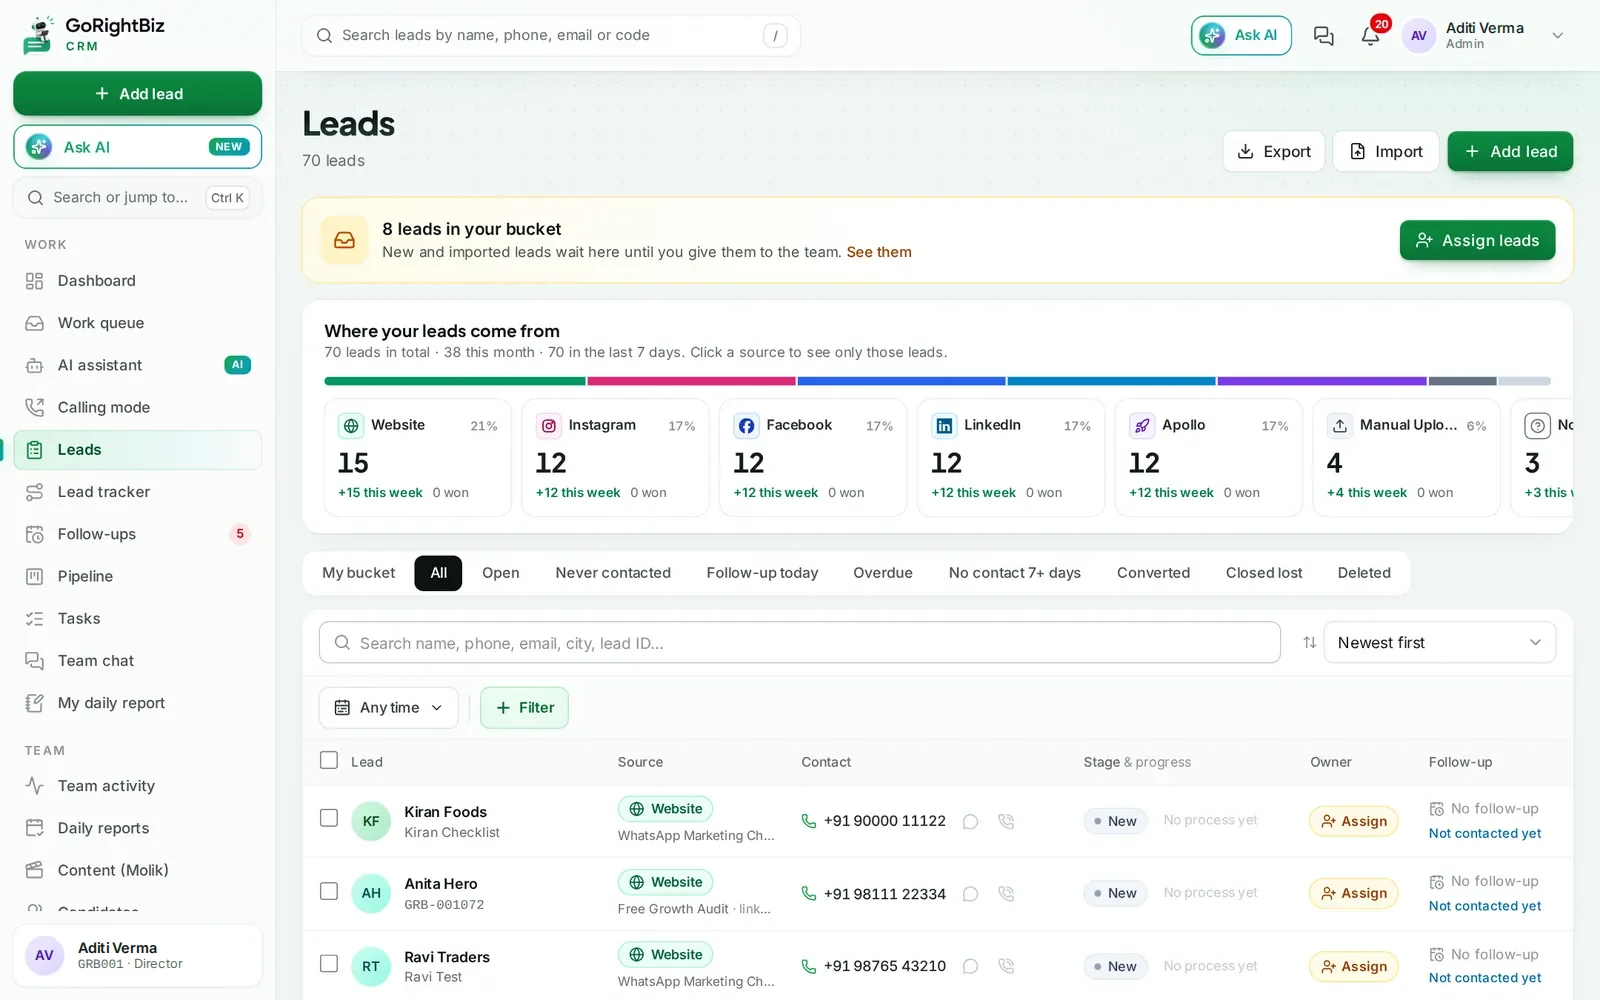Click the sort order arrows icon
This screenshot has height=1000, width=1600.
pyautogui.click(x=1309, y=642)
